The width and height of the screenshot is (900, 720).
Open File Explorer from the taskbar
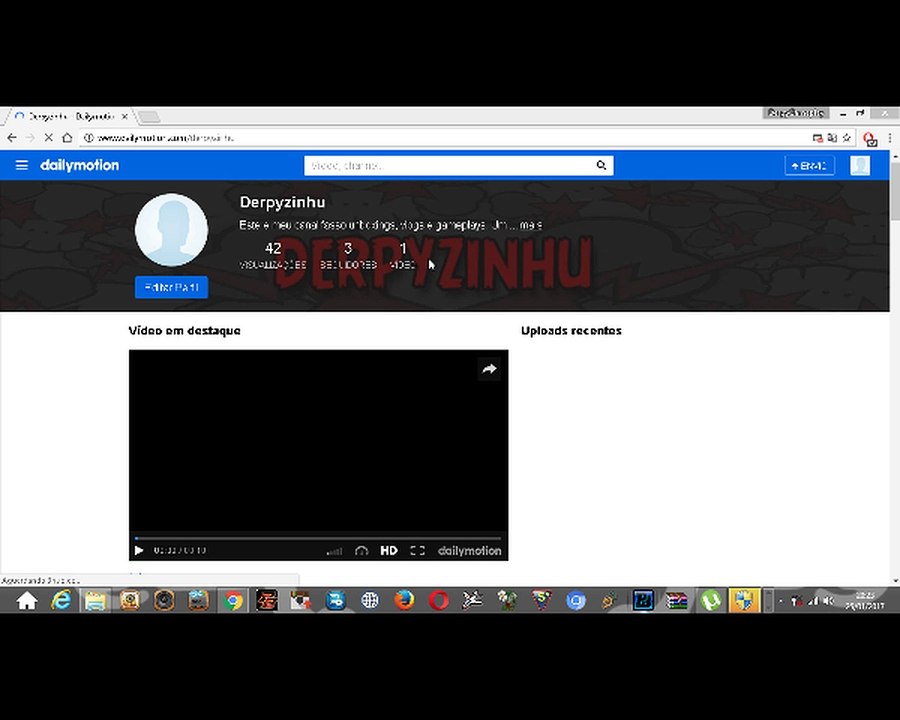tap(95, 601)
